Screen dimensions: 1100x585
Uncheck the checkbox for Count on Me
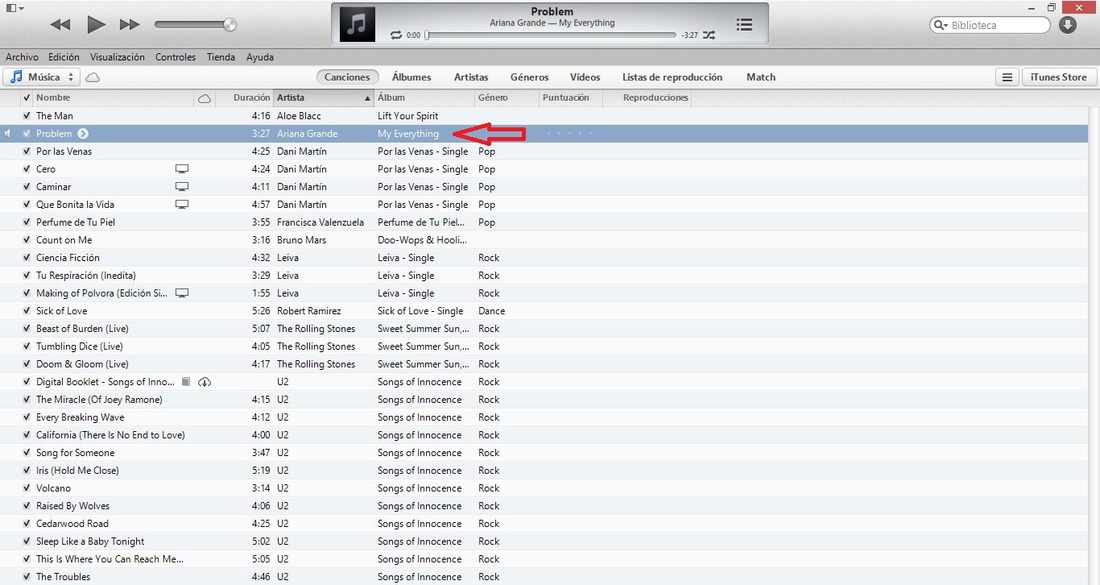coord(27,240)
